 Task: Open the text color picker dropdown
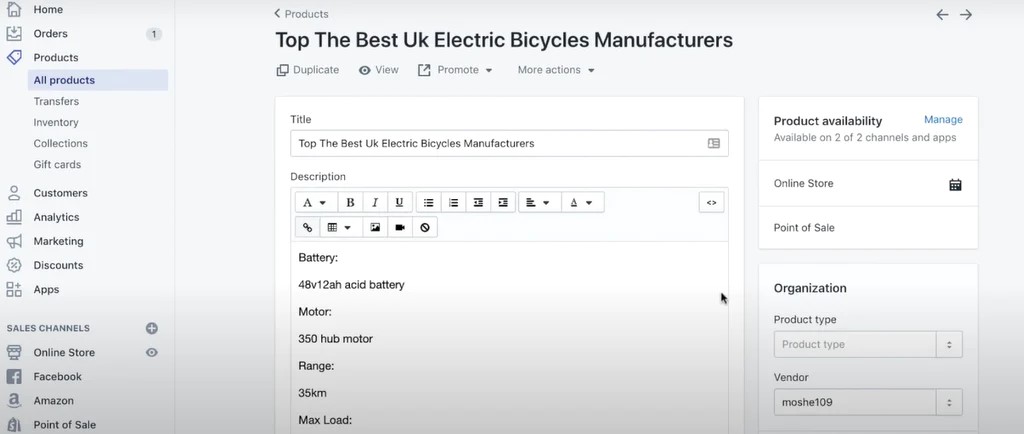click(581, 203)
